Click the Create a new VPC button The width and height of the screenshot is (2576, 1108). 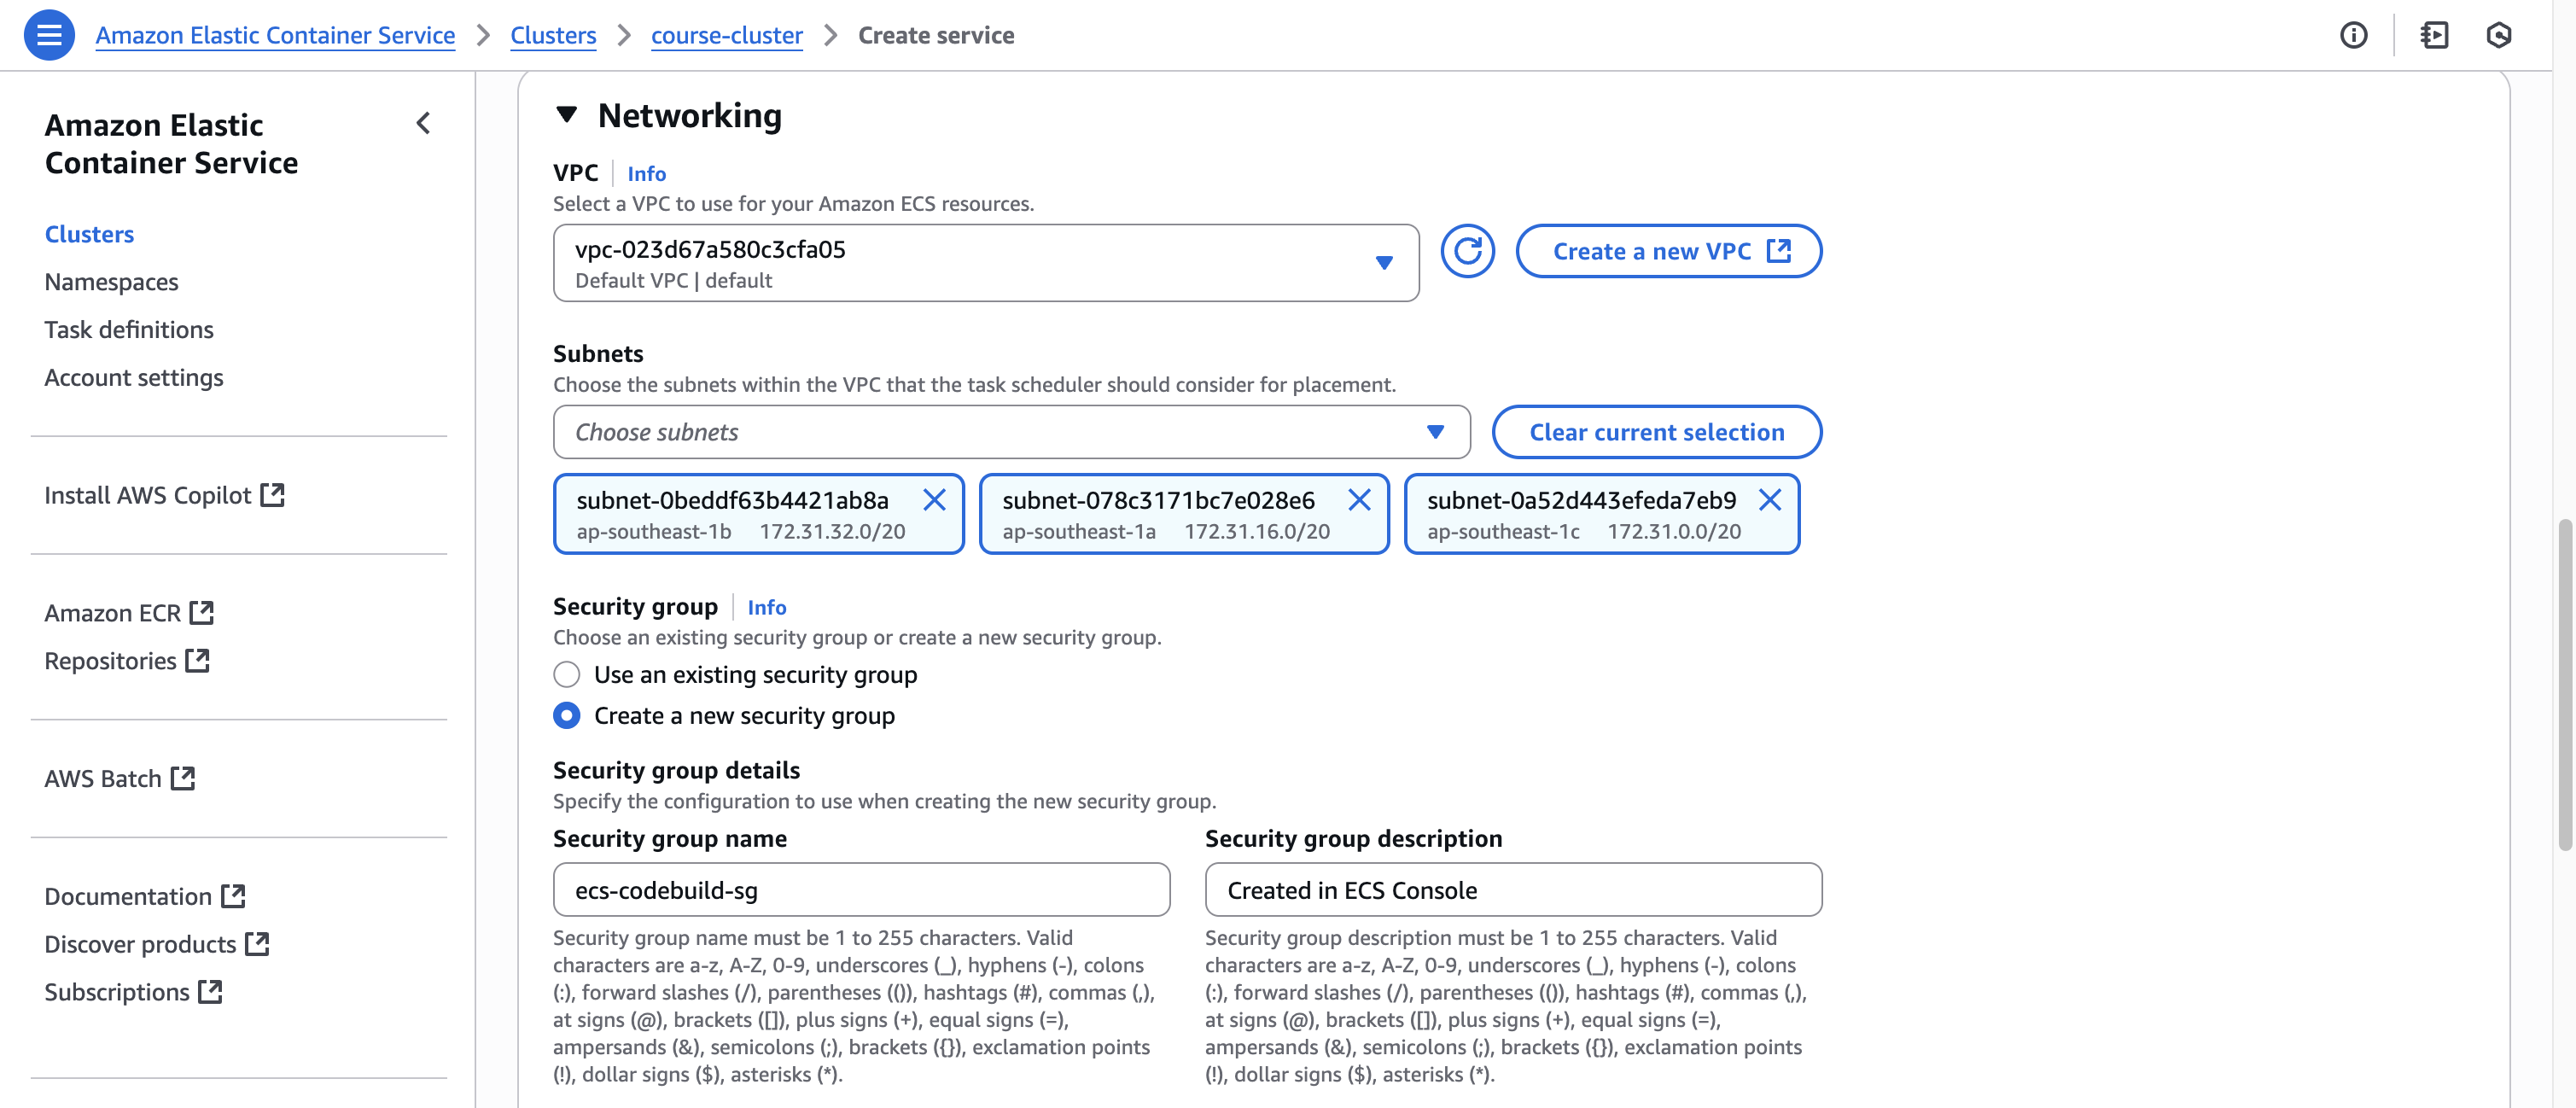pyautogui.click(x=1668, y=251)
